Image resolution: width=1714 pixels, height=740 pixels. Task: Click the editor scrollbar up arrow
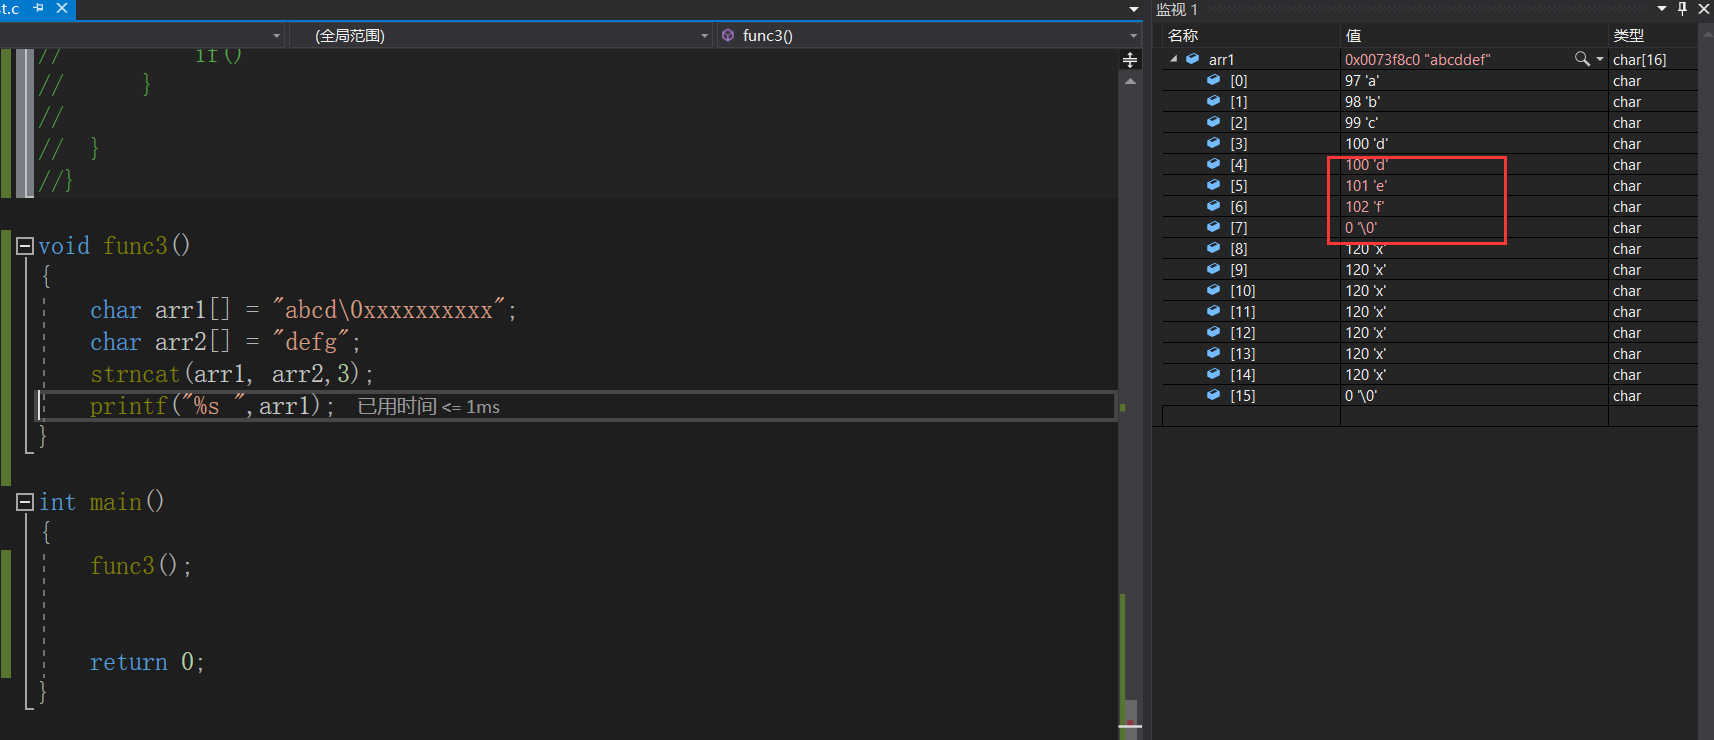1130,82
